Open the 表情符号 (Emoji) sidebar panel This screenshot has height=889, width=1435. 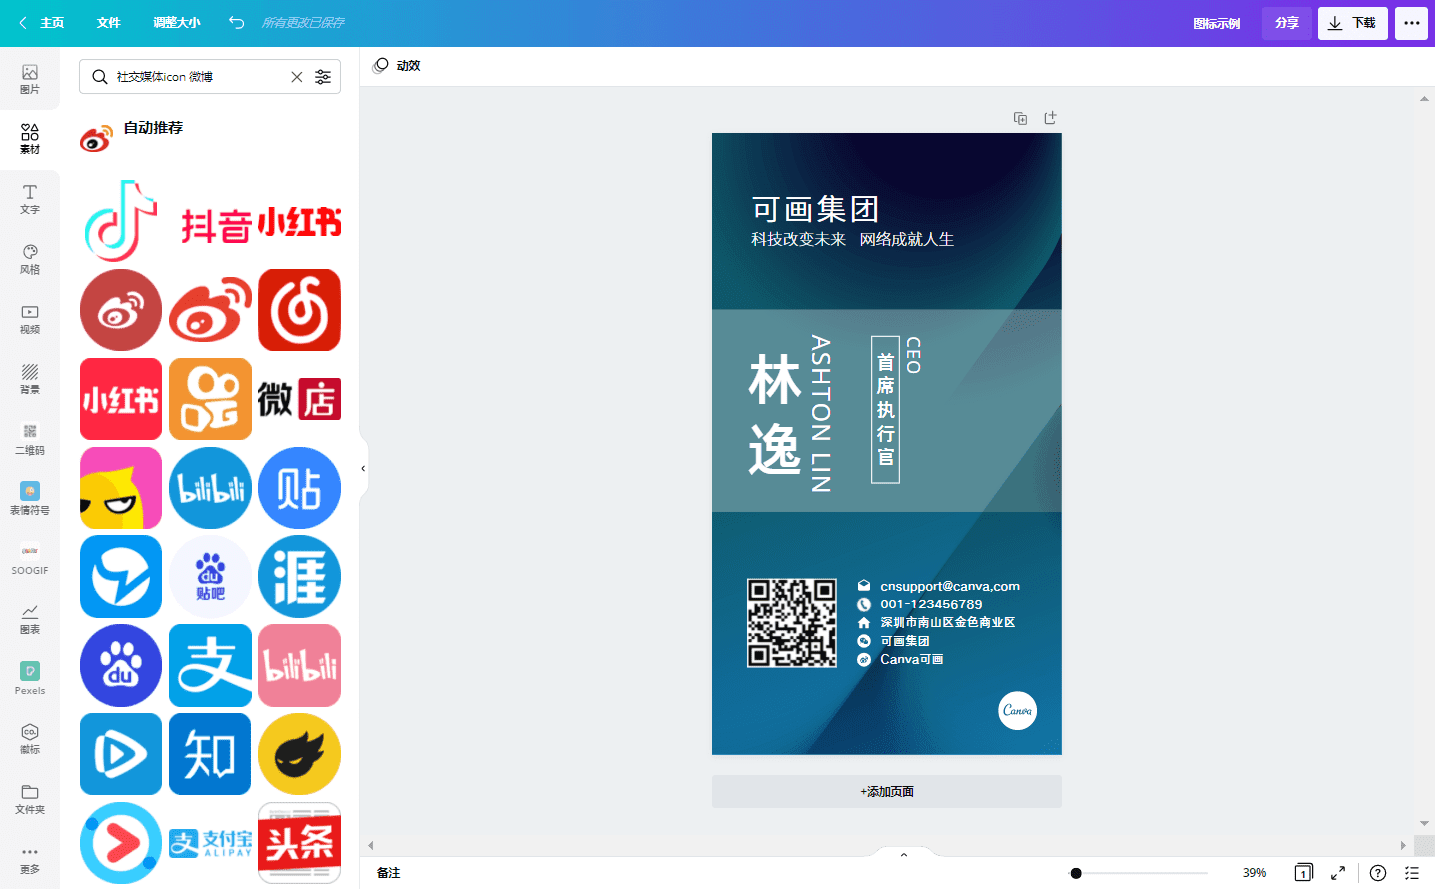point(30,499)
